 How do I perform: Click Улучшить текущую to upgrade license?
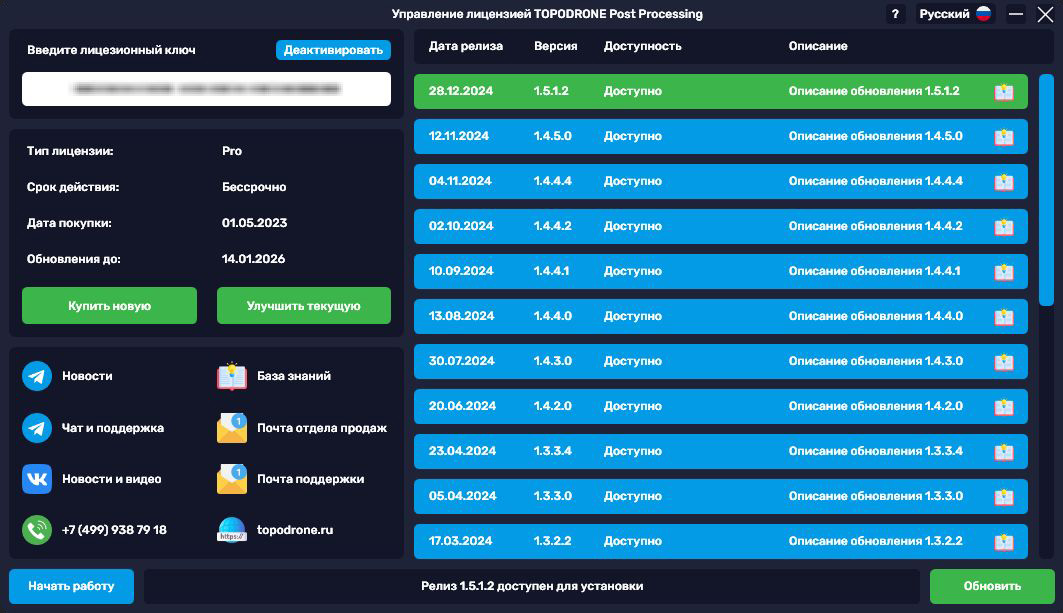coord(303,305)
